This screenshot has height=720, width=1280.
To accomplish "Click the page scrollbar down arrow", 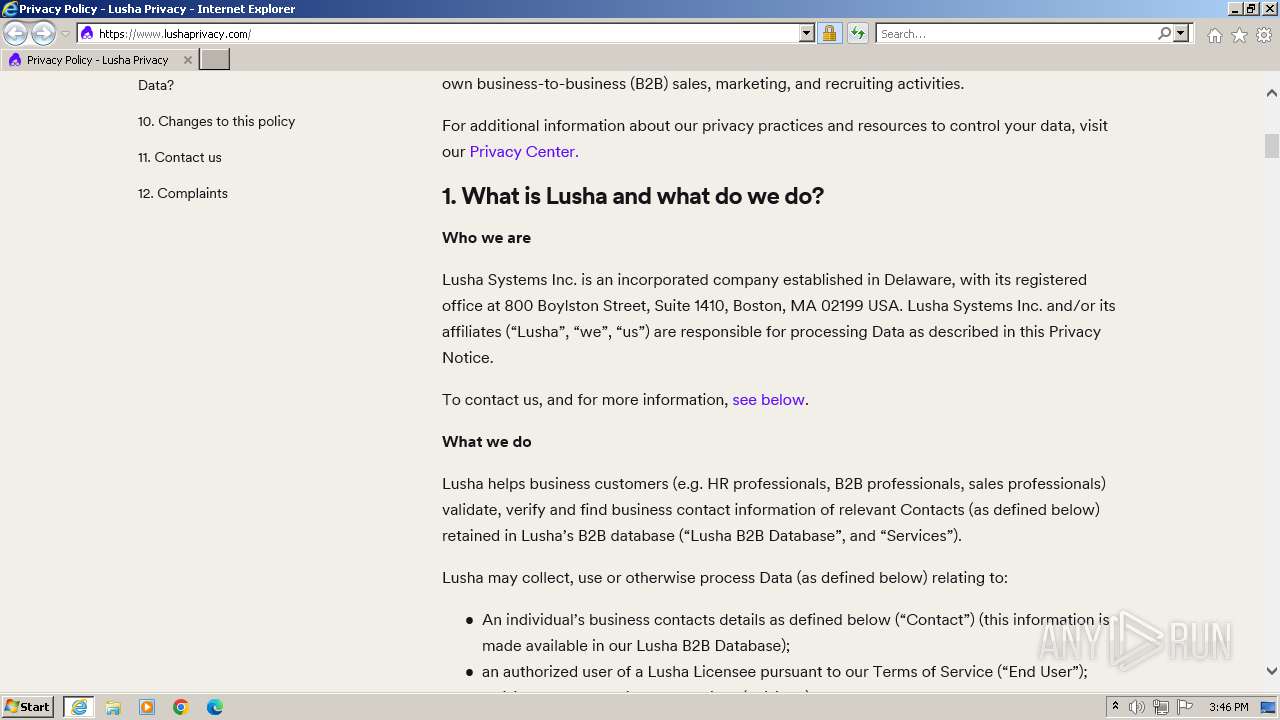I will pyautogui.click(x=1271, y=671).
